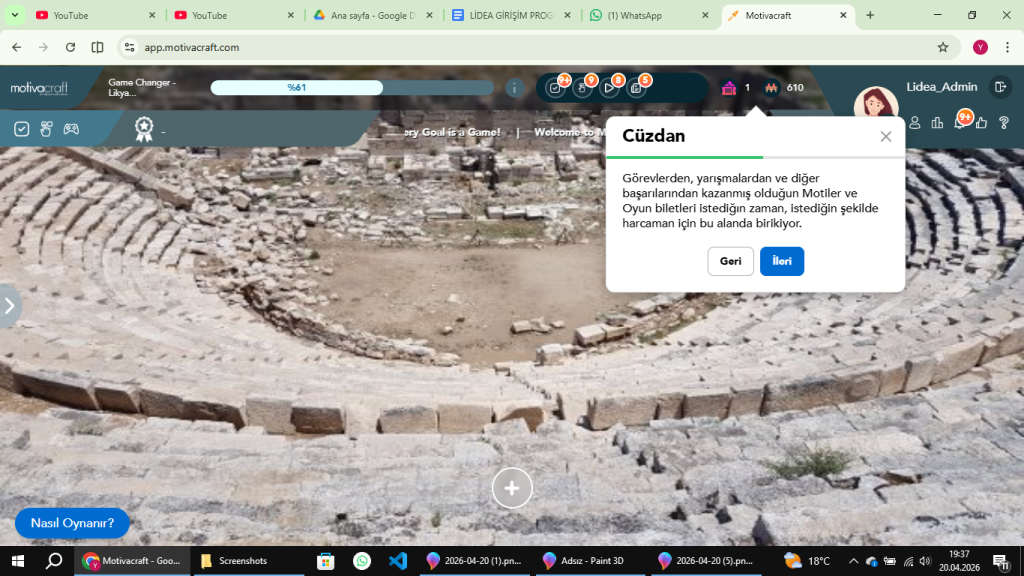Click the %61 progress bar
The height and width of the screenshot is (576, 1024).
(x=352, y=88)
